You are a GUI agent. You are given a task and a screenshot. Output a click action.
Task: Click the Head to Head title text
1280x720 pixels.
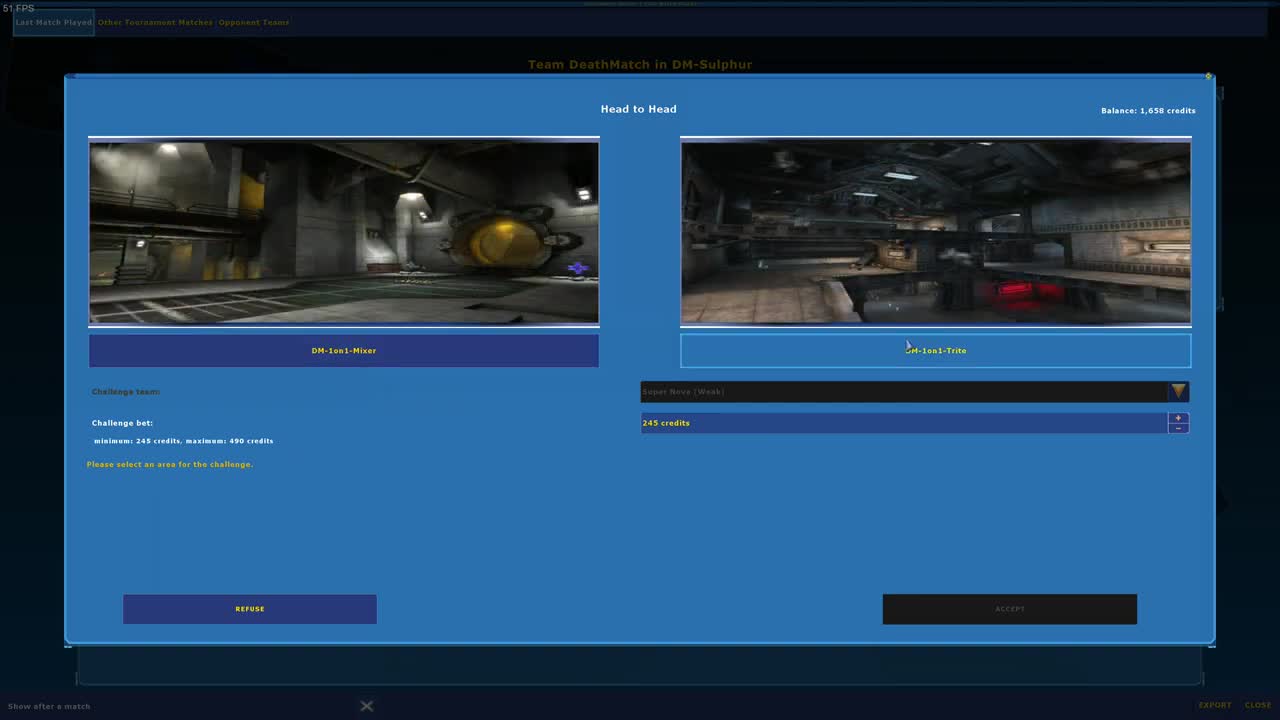click(639, 109)
